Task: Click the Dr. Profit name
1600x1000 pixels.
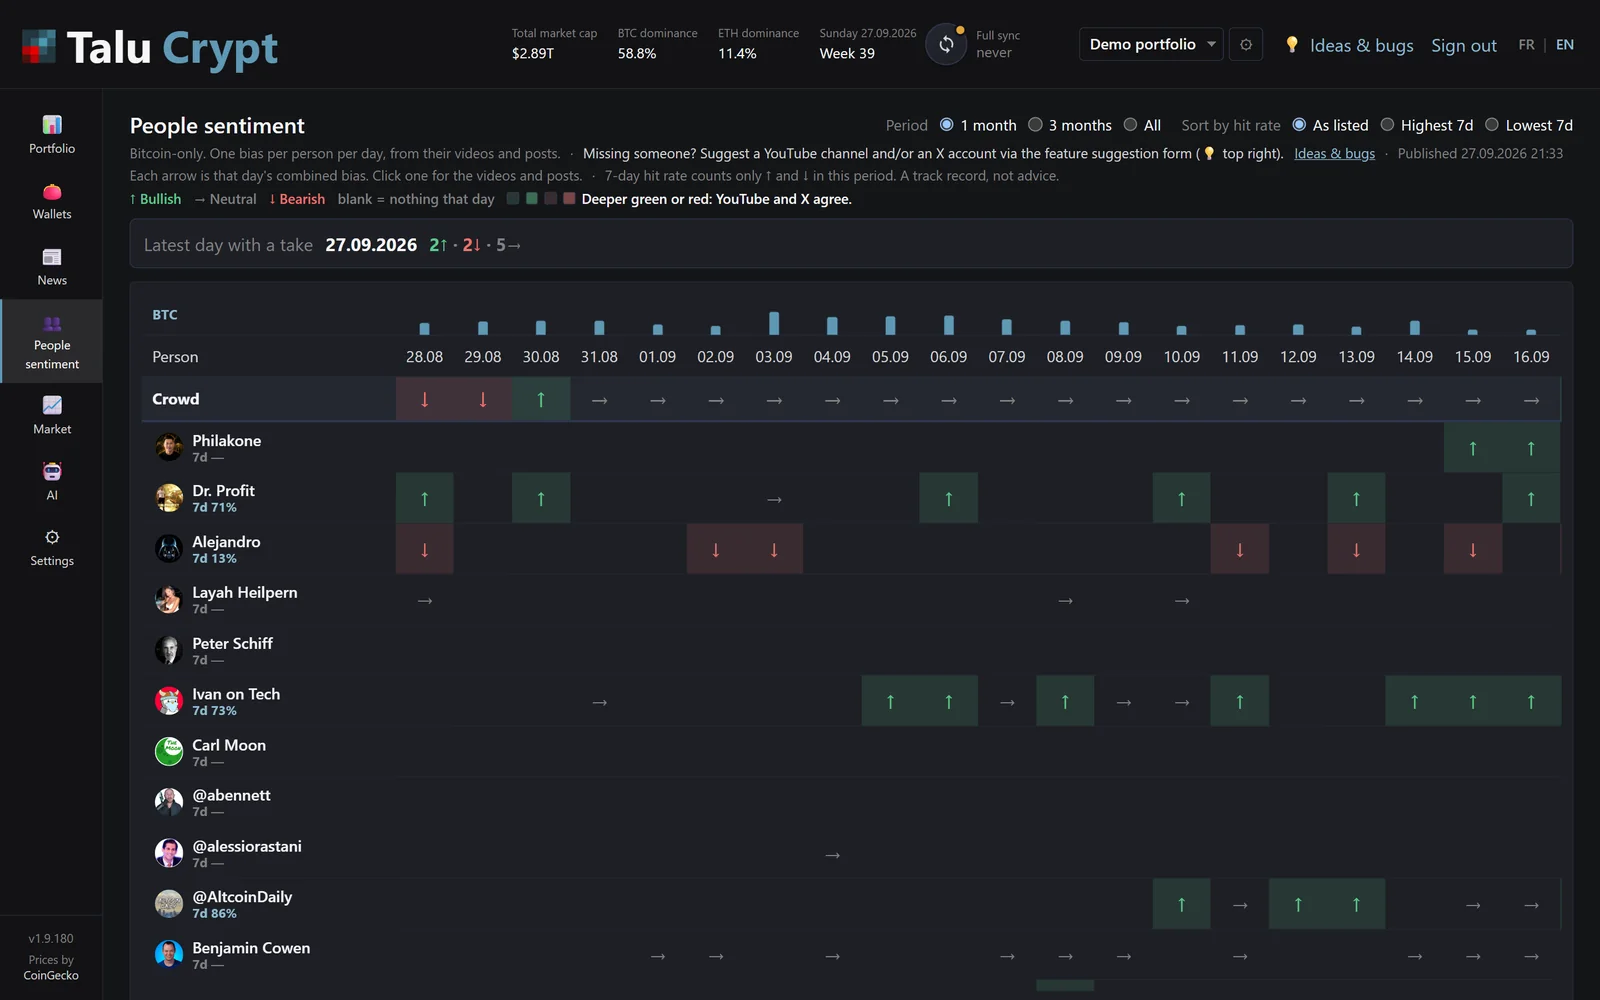Action: coord(223,491)
